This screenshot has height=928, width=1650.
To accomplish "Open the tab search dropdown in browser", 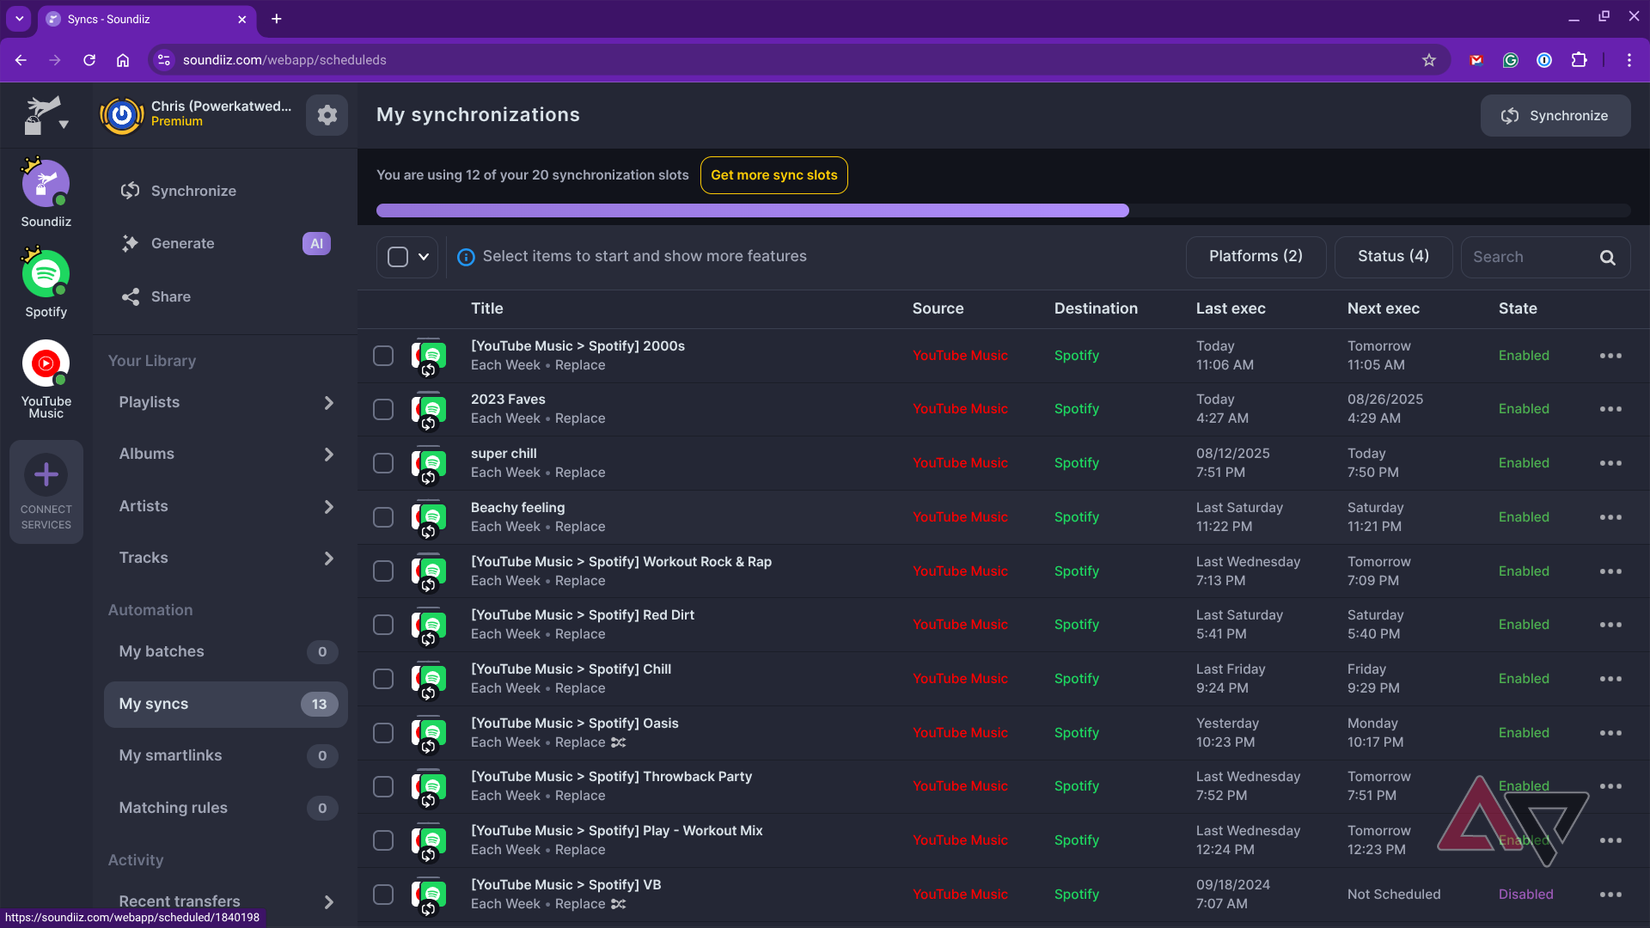I will [x=19, y=19].
